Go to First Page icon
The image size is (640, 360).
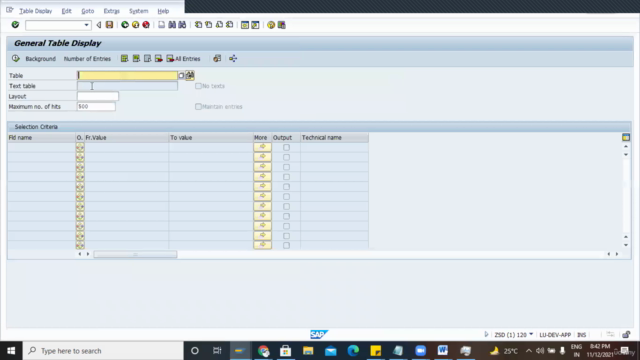point(198,25)
